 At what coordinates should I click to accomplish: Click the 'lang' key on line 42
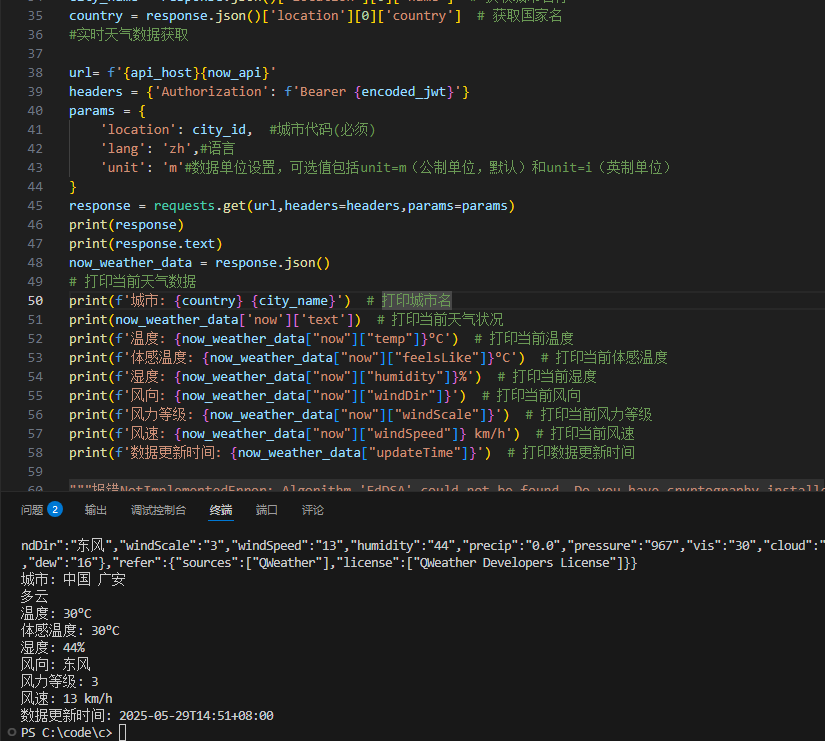(123, 148)
